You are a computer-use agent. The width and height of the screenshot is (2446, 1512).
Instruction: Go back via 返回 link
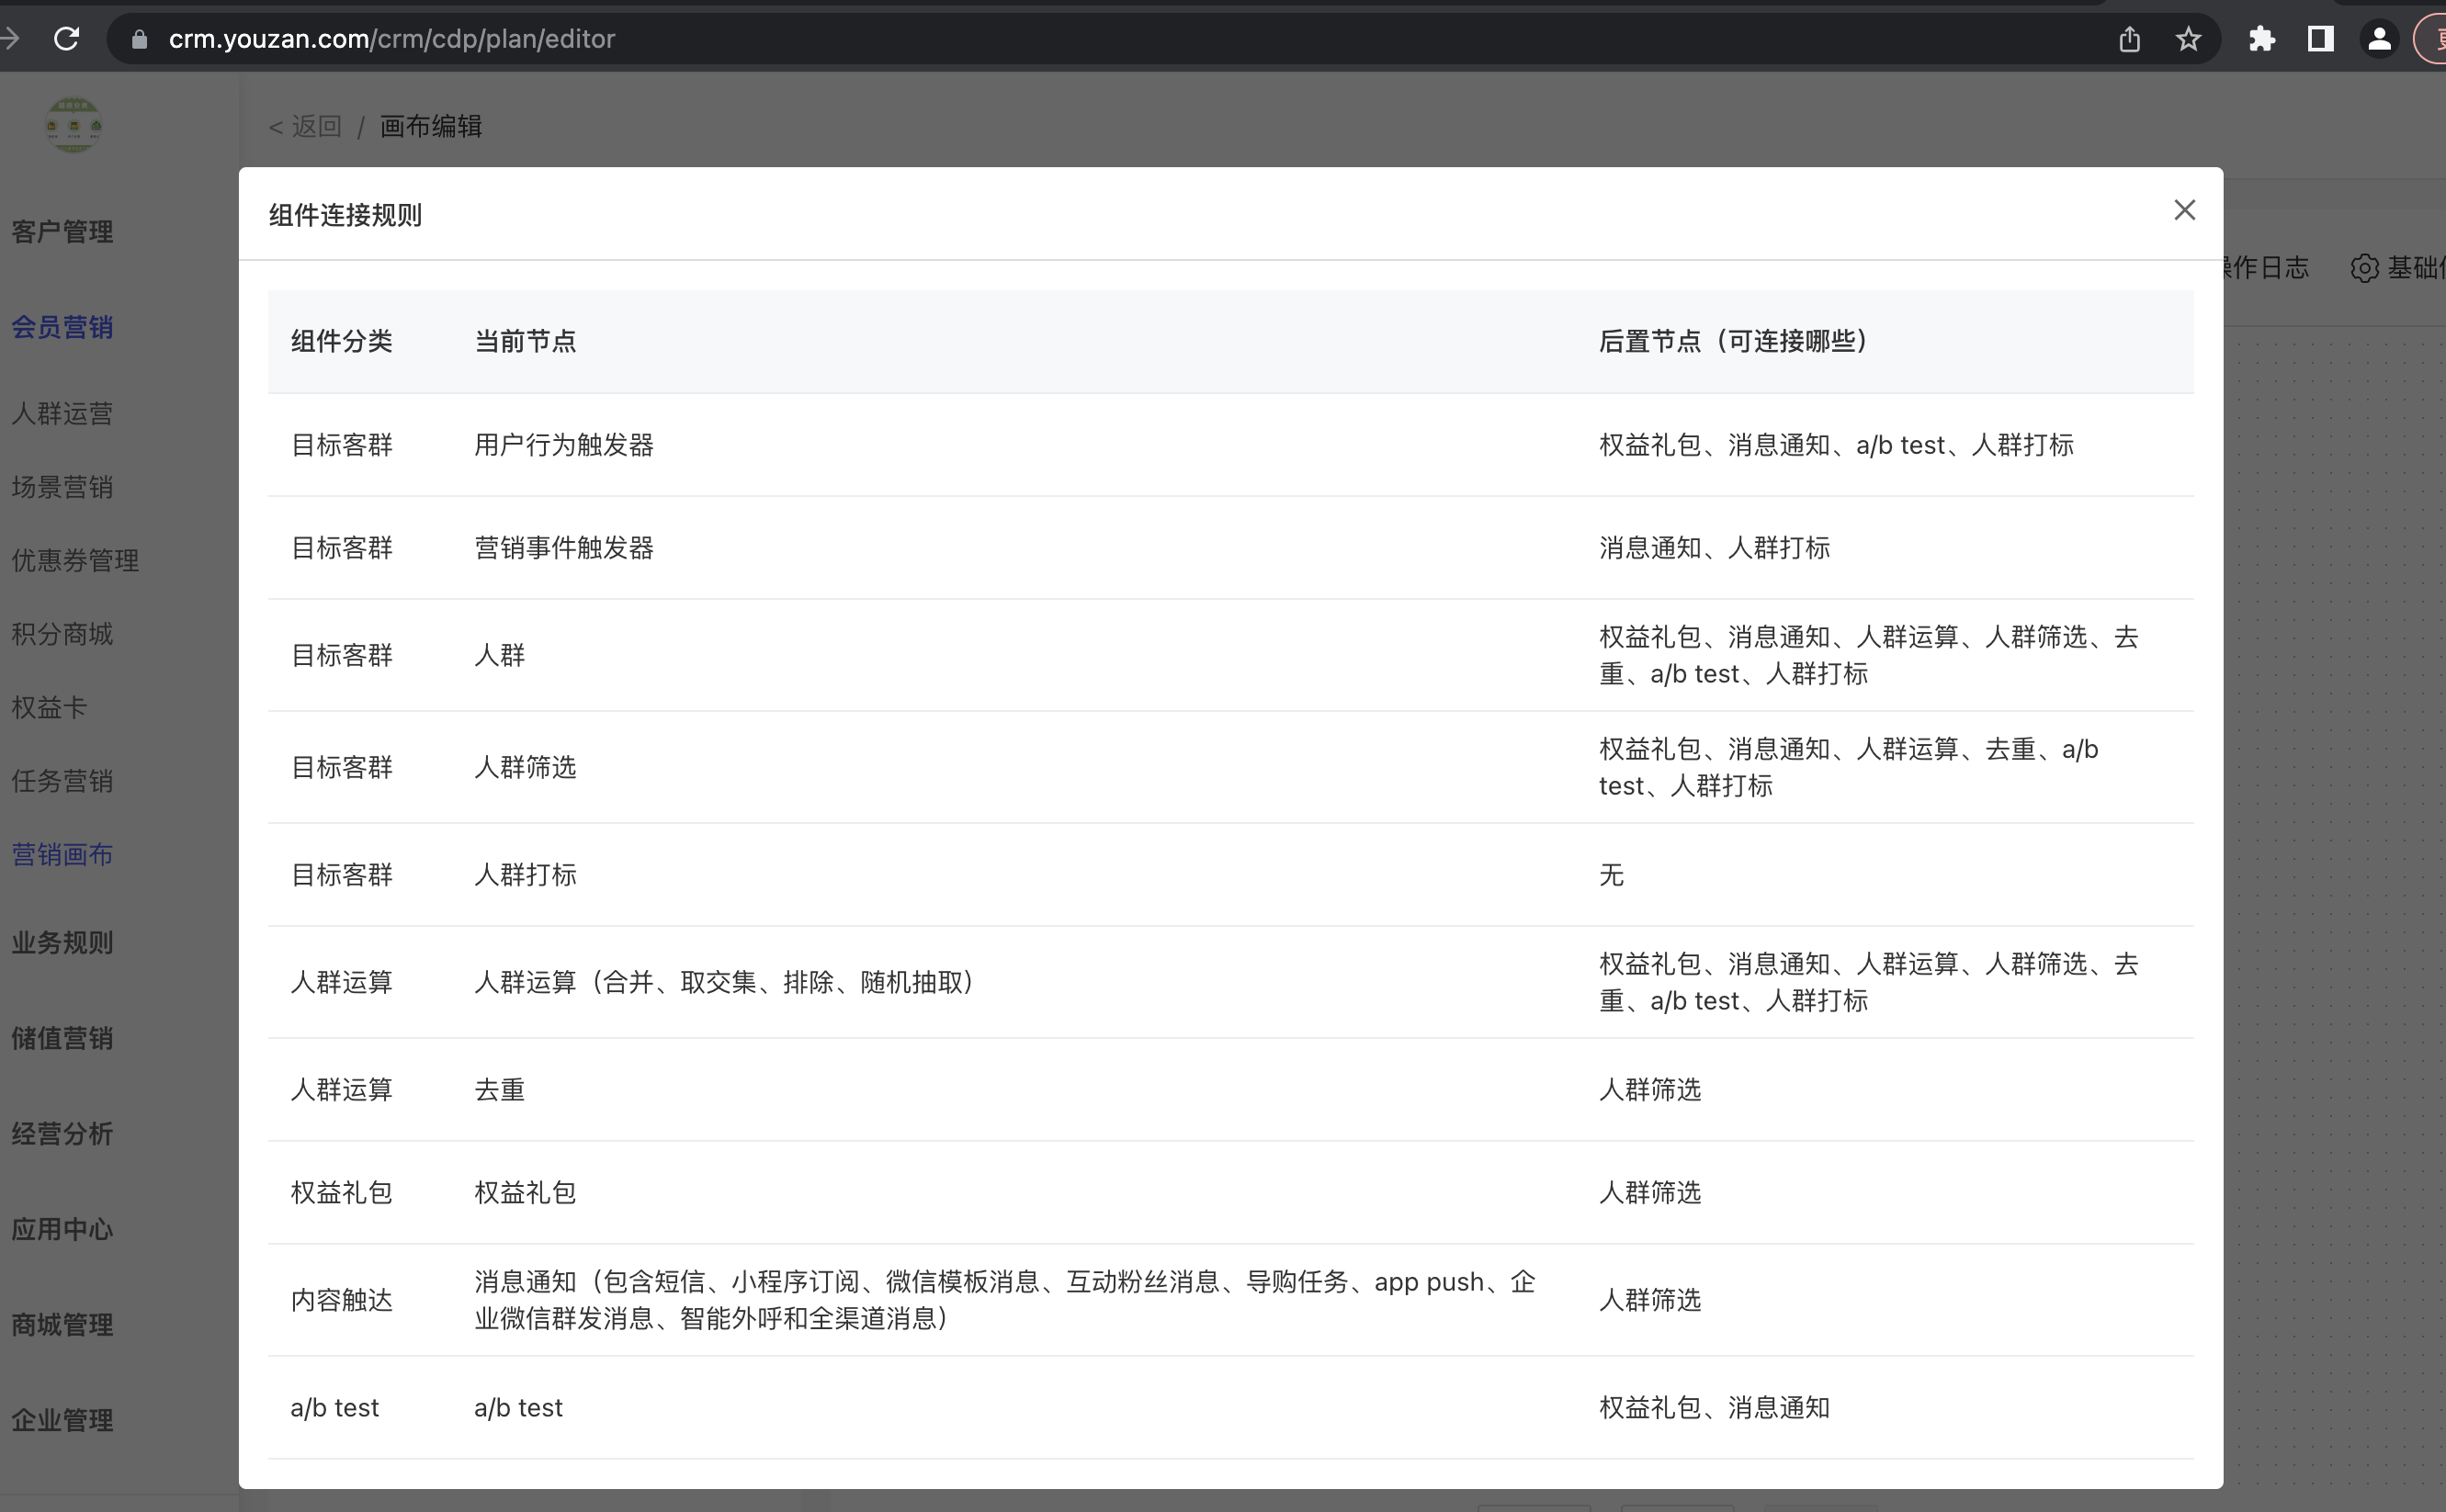tap(305, 126)
